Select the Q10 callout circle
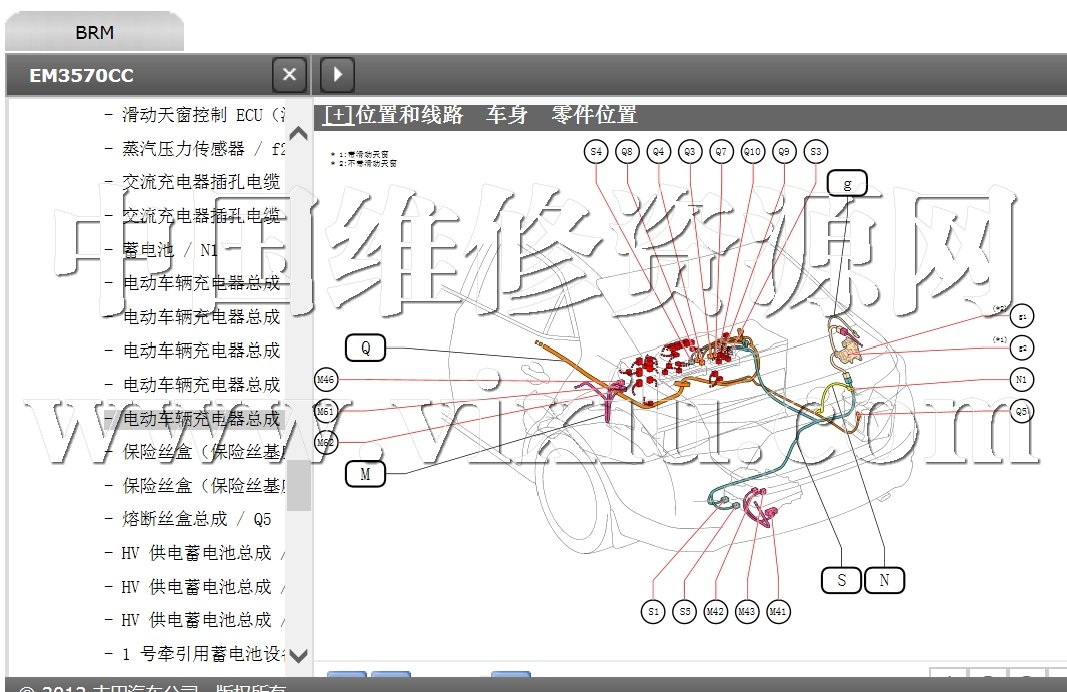This screenshot has height=692, width=1067. click(752, 152)
